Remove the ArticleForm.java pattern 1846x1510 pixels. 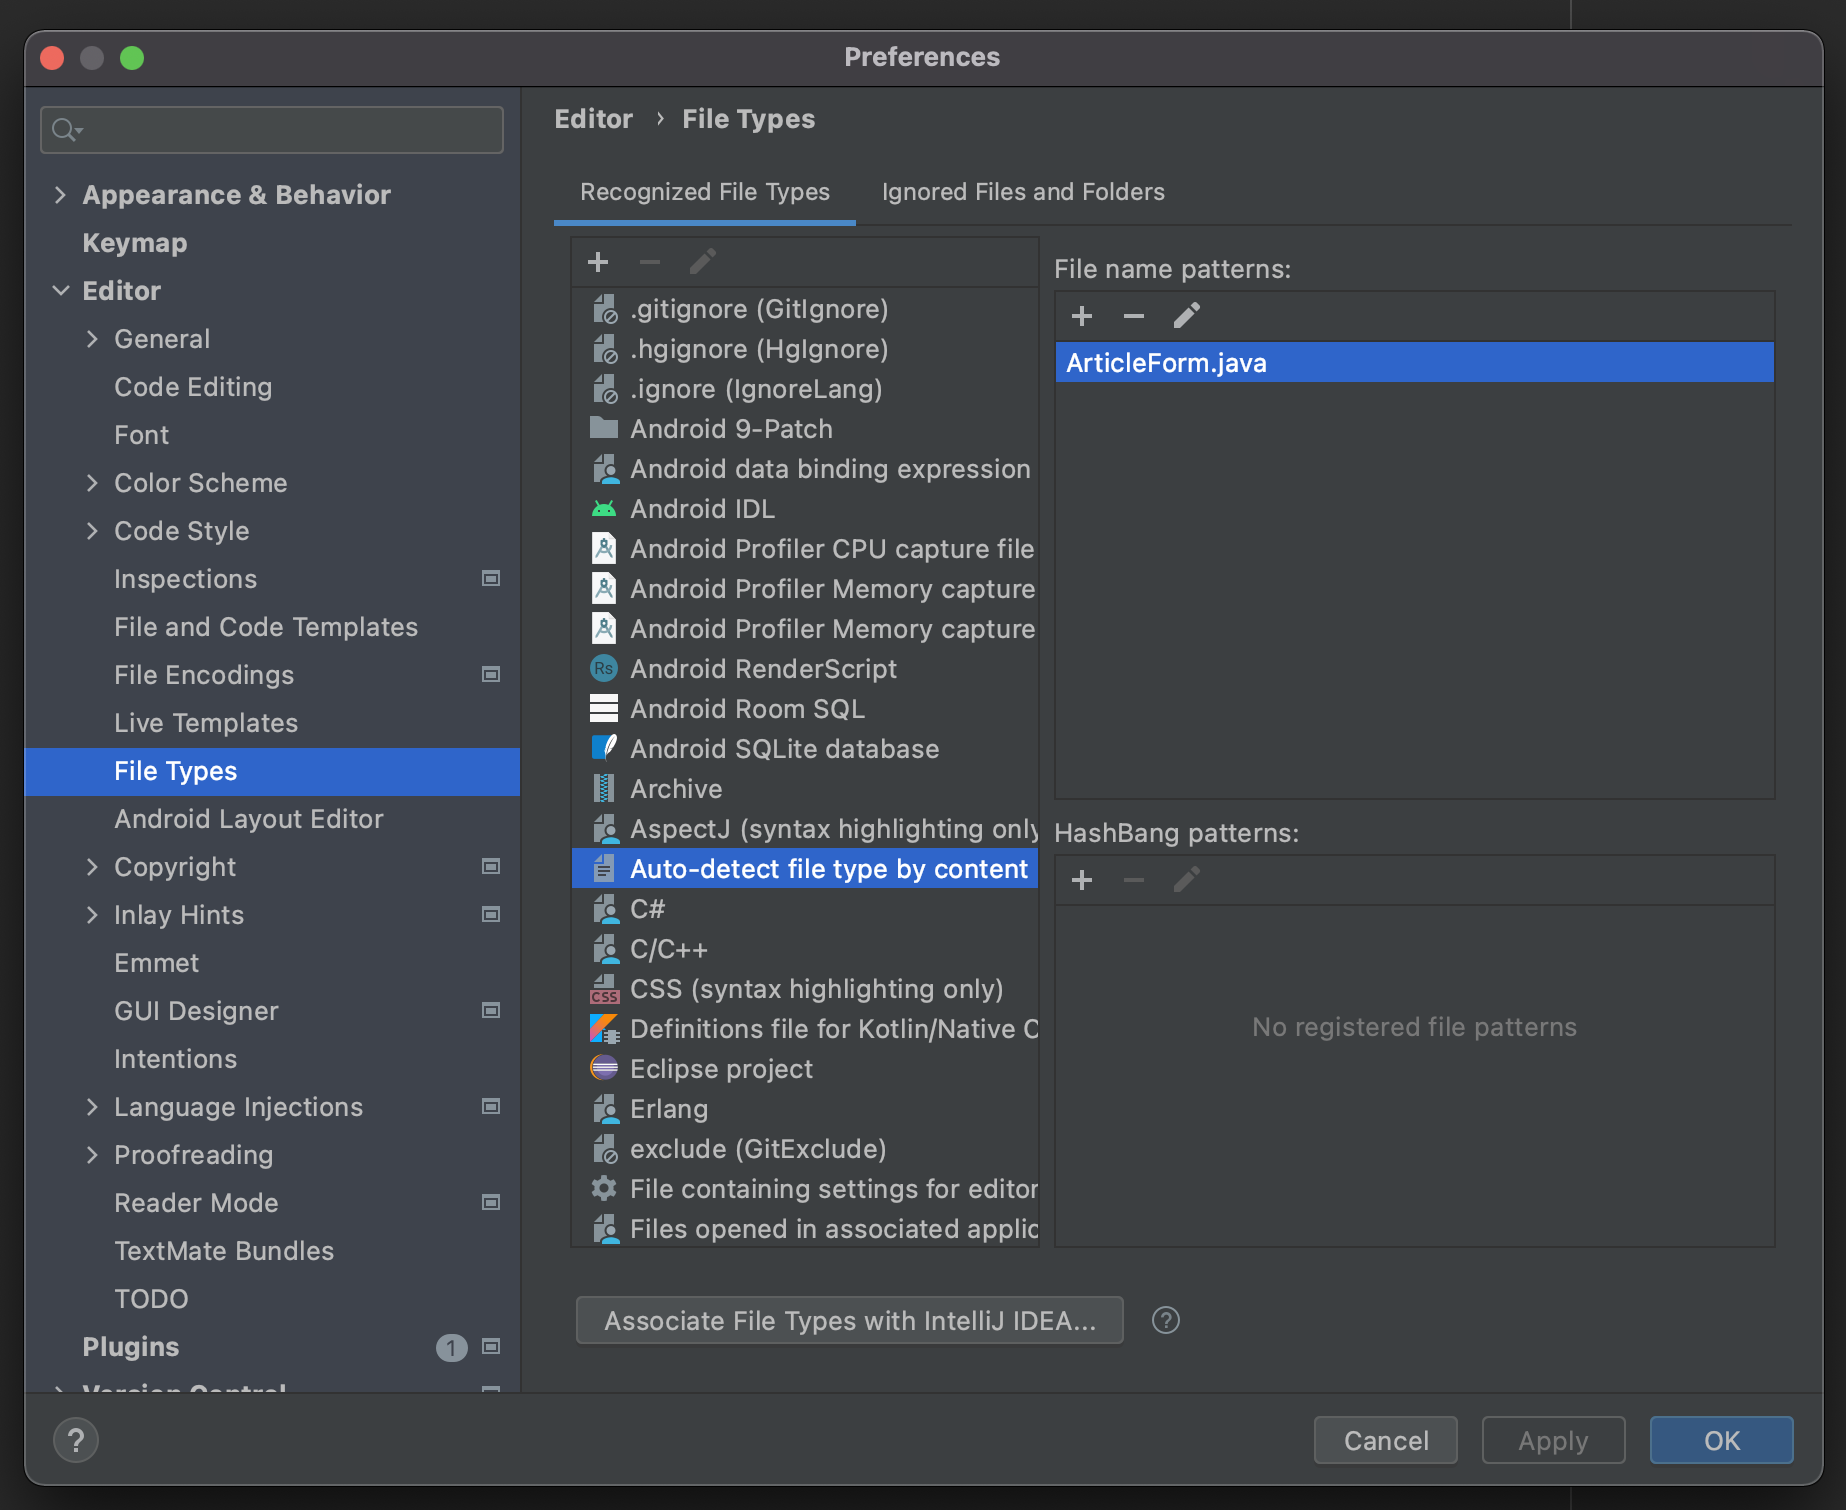(1134, 315)
